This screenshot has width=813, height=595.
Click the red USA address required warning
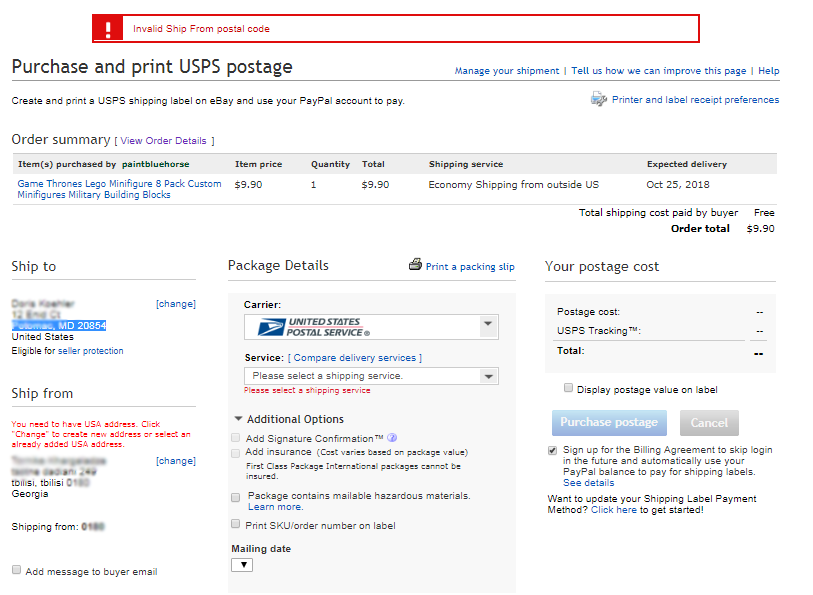point(101,434)
